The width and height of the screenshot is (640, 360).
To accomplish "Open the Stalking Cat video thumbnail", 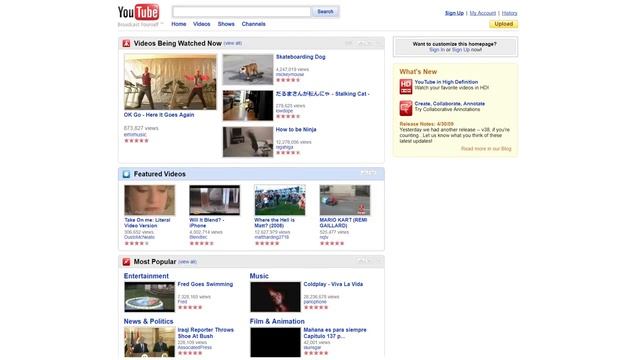I will click(248, 106).
